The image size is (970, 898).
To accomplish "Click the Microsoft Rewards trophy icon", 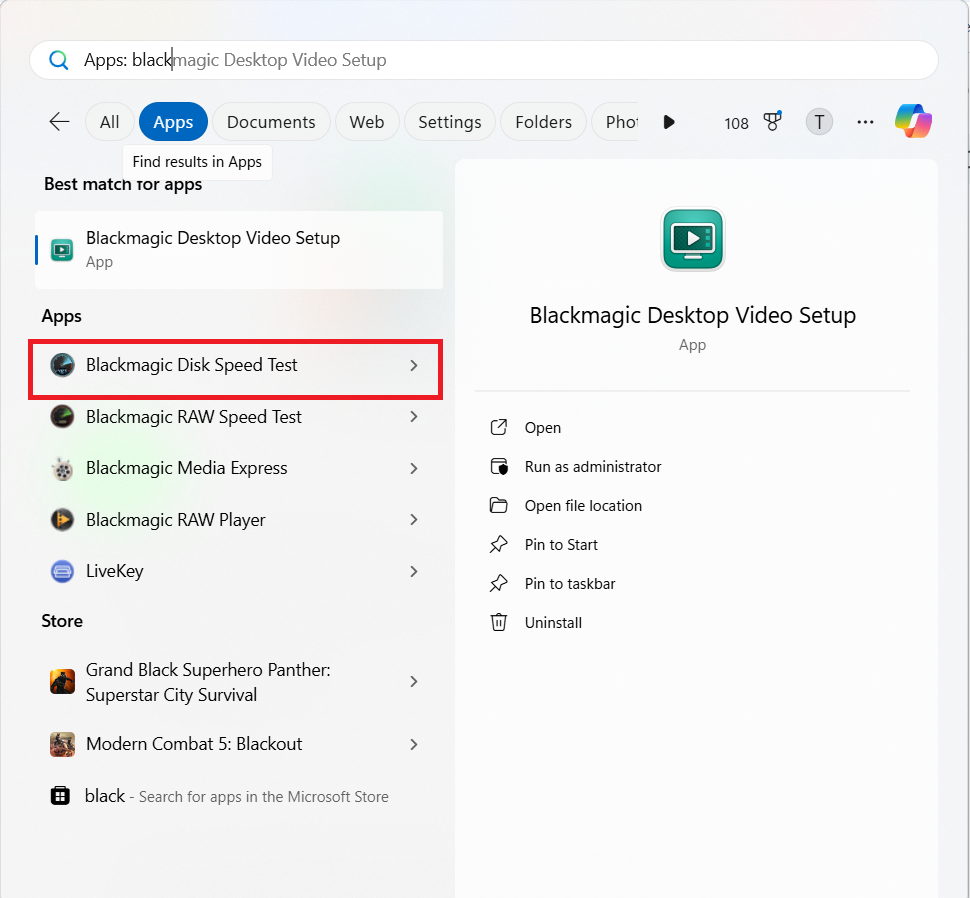I will pyautogui.click(x=772, y=121).
